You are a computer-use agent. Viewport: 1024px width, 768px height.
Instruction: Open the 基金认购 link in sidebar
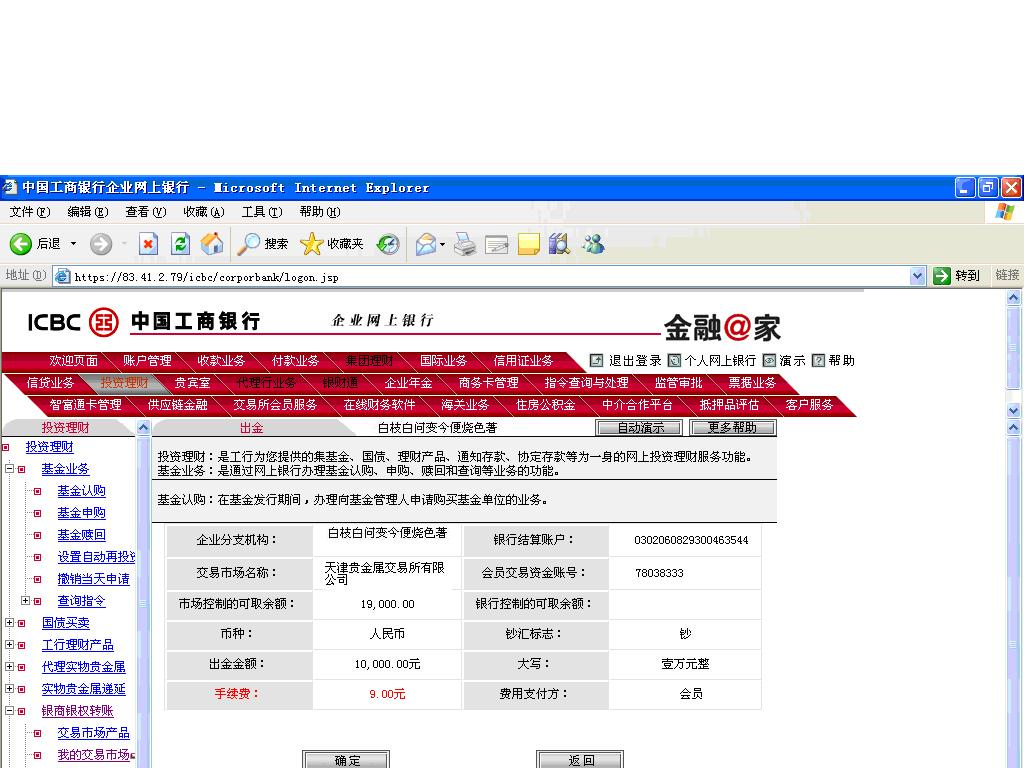coord(81,491)
